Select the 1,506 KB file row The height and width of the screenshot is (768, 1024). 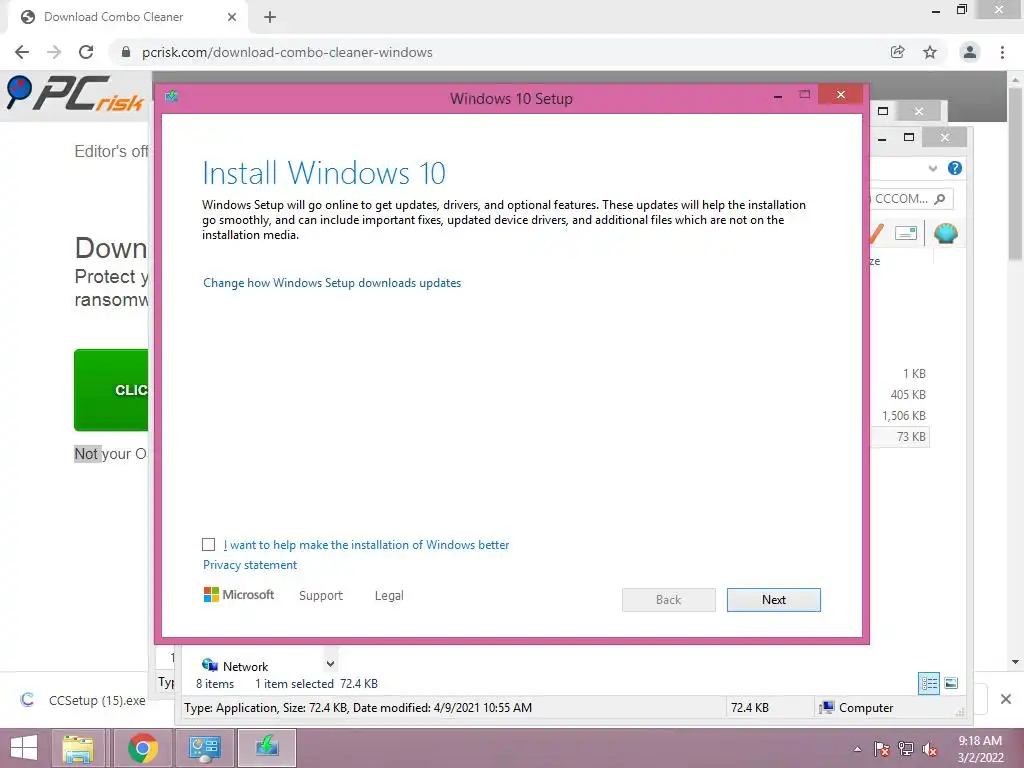tap(900, 415)
